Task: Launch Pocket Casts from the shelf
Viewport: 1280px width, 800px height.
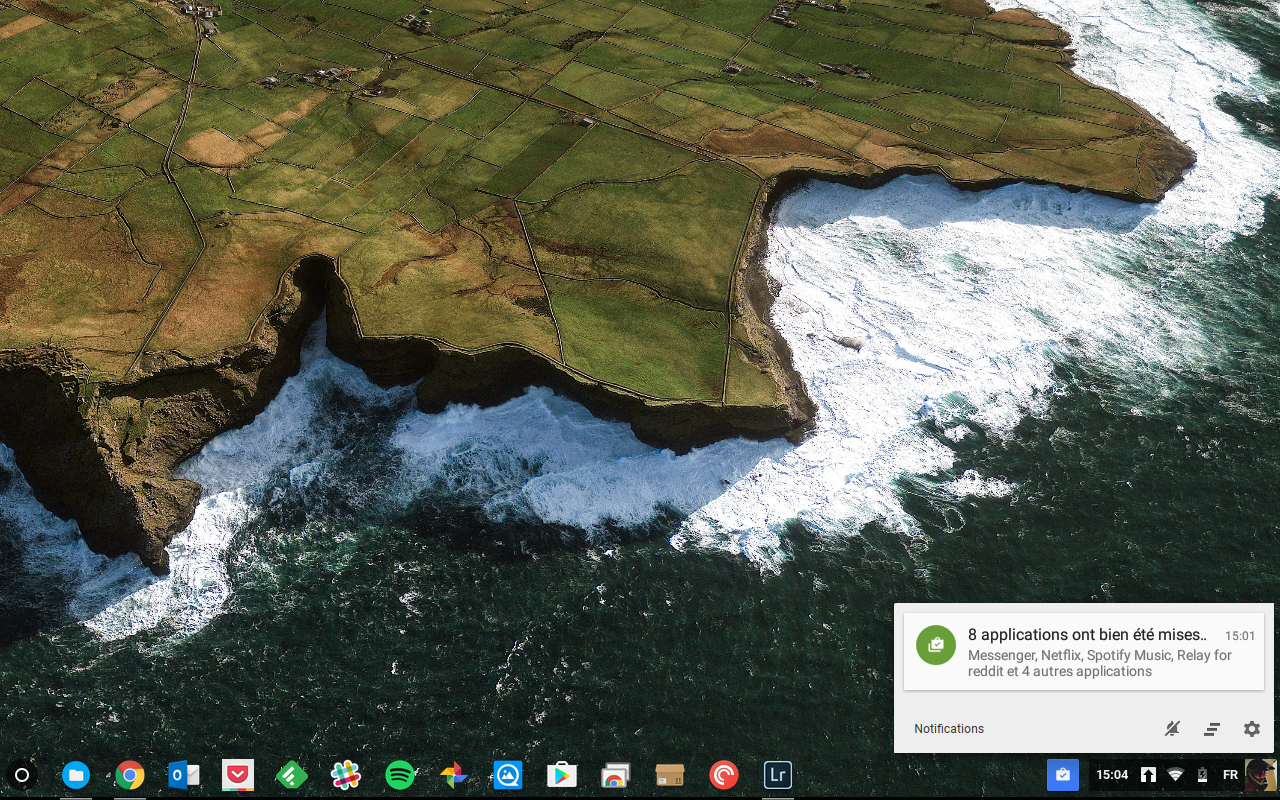Action: (723, 775)
